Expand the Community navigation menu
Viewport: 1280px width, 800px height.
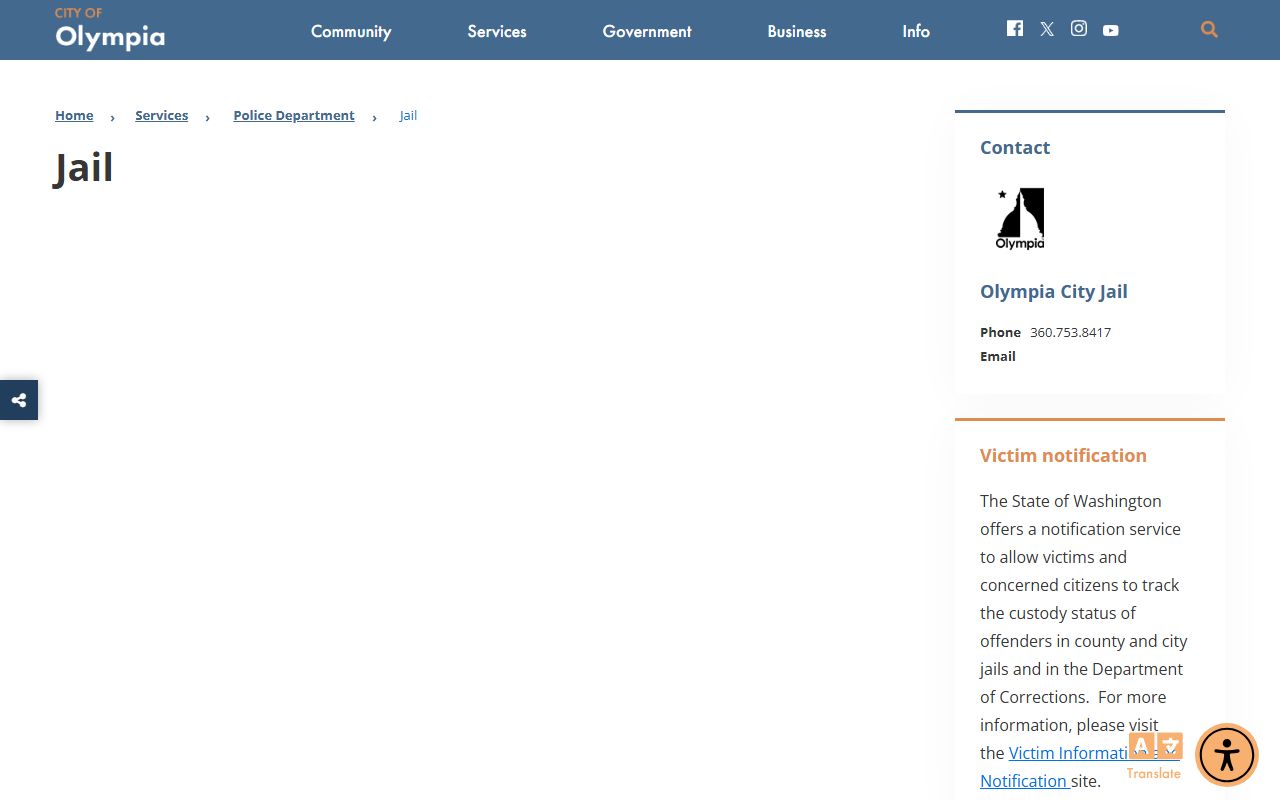[x=351, y=31]
